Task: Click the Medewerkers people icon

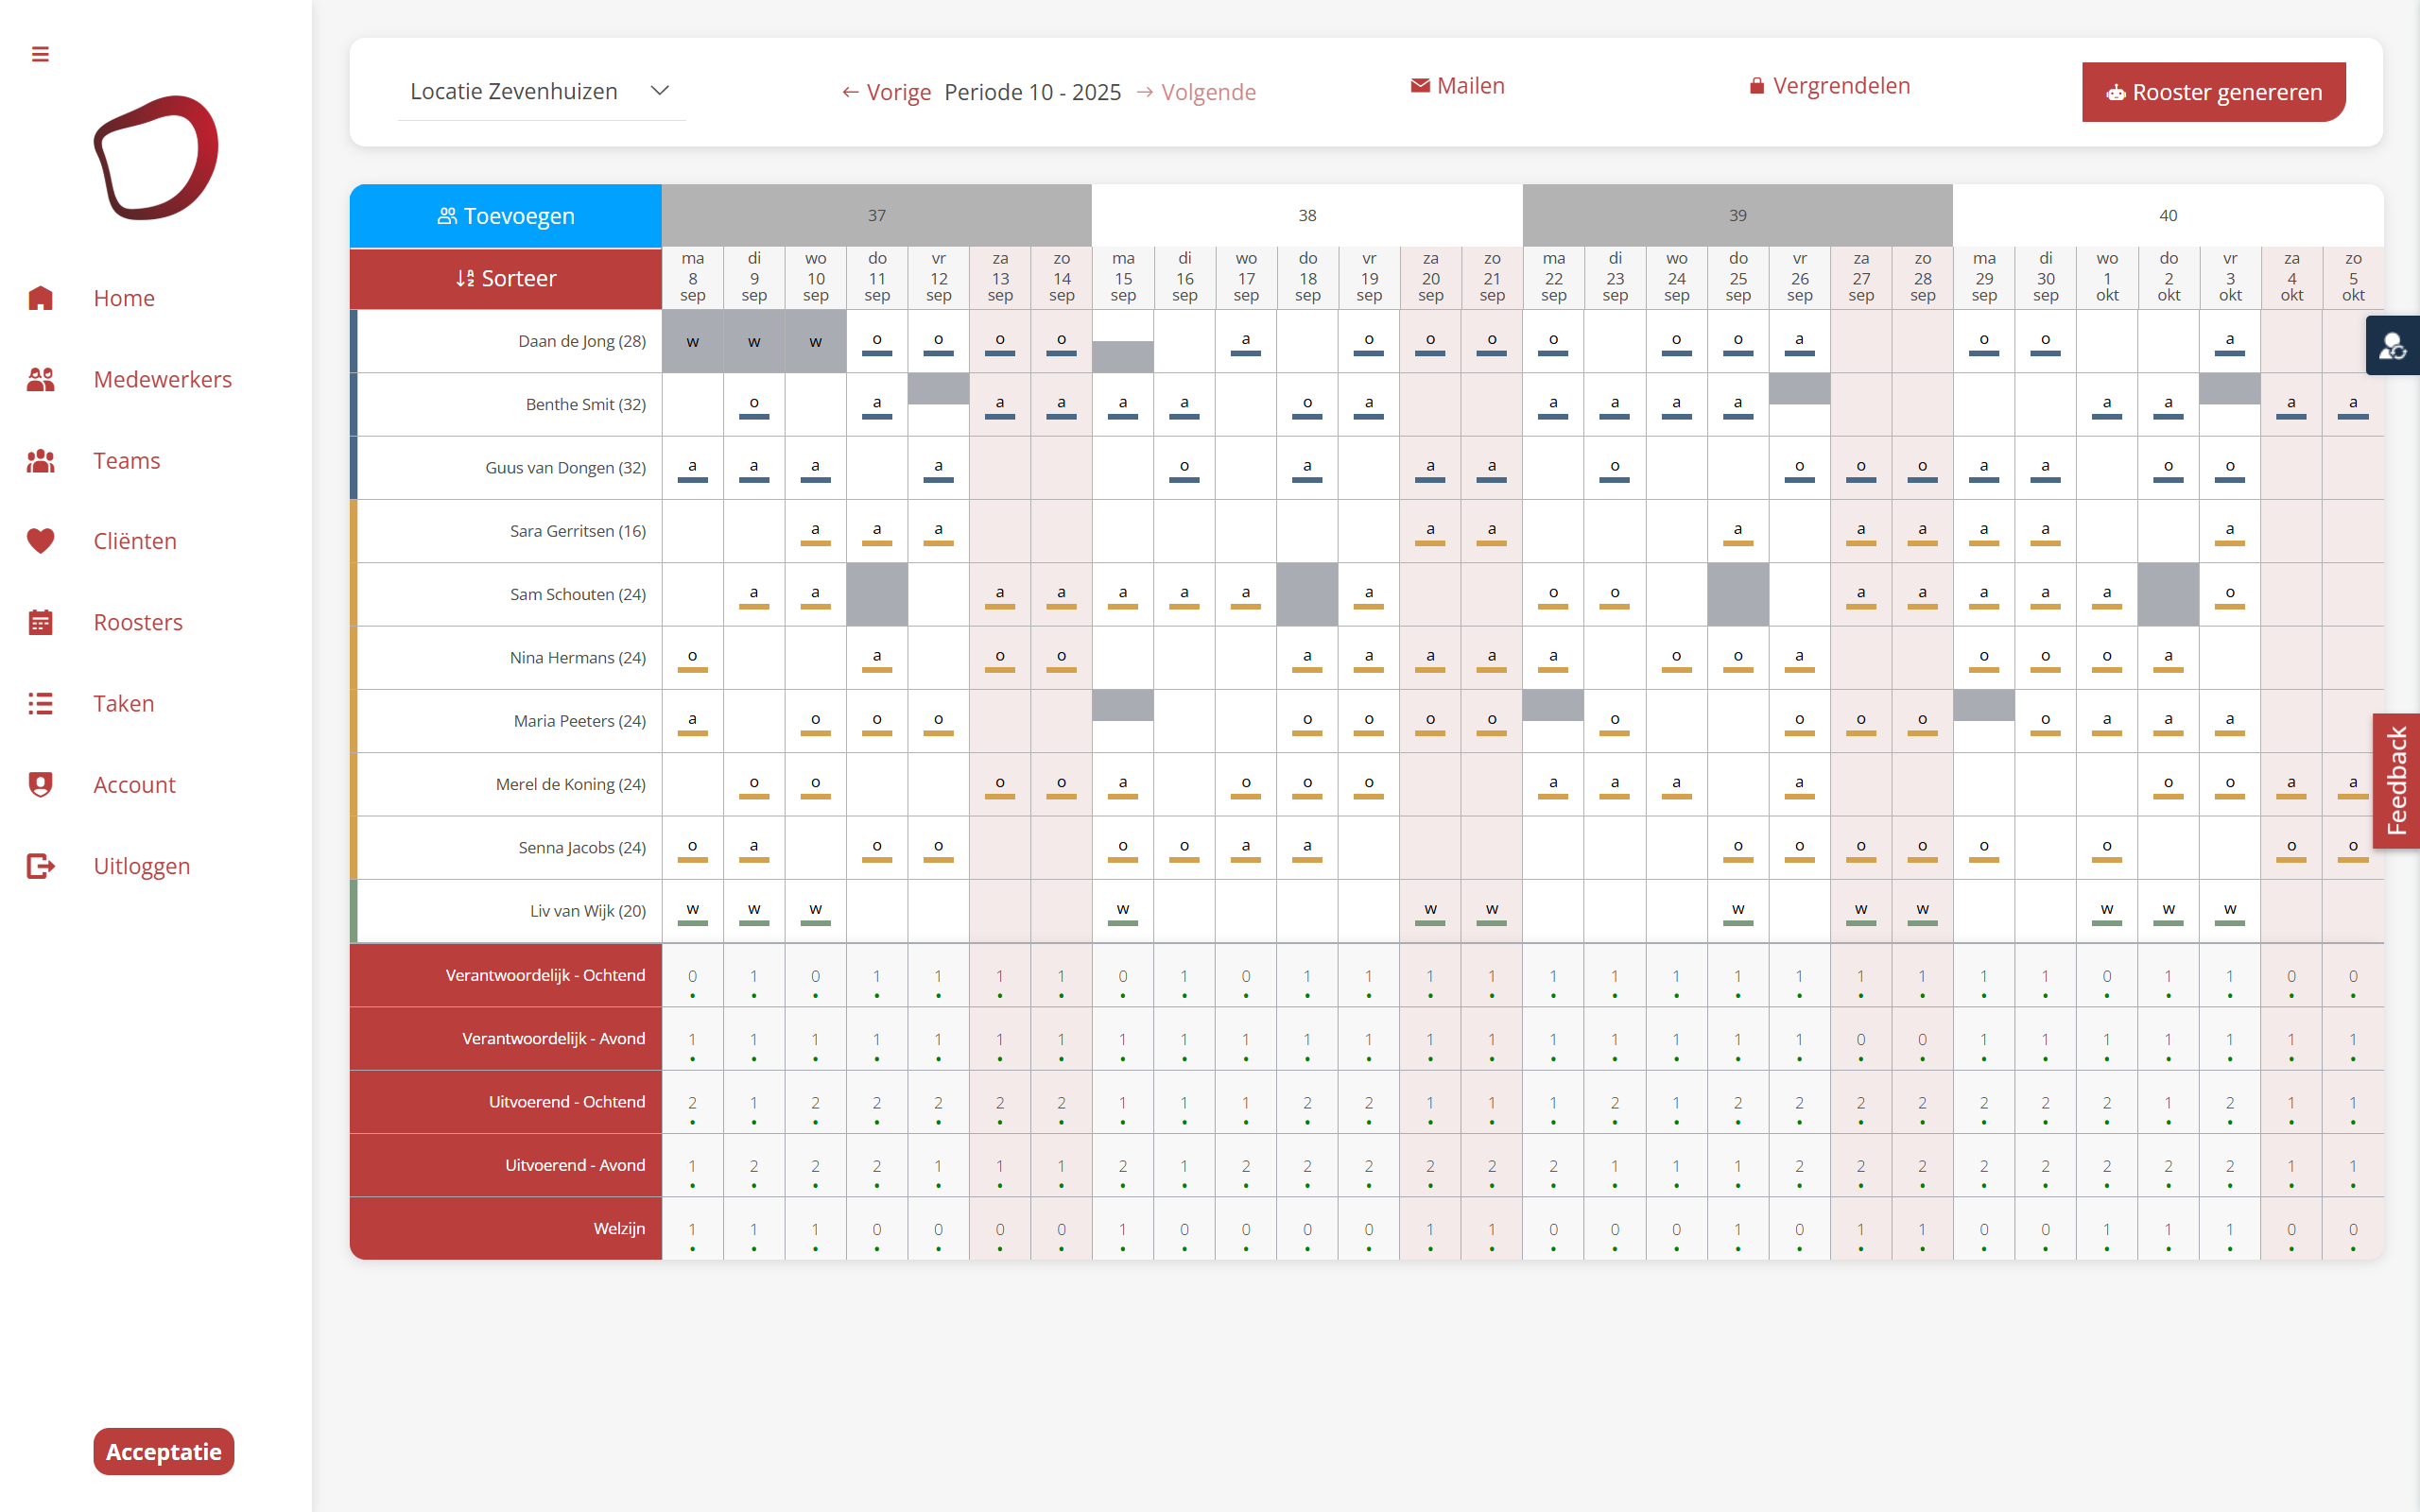Action: pos(40,379)
